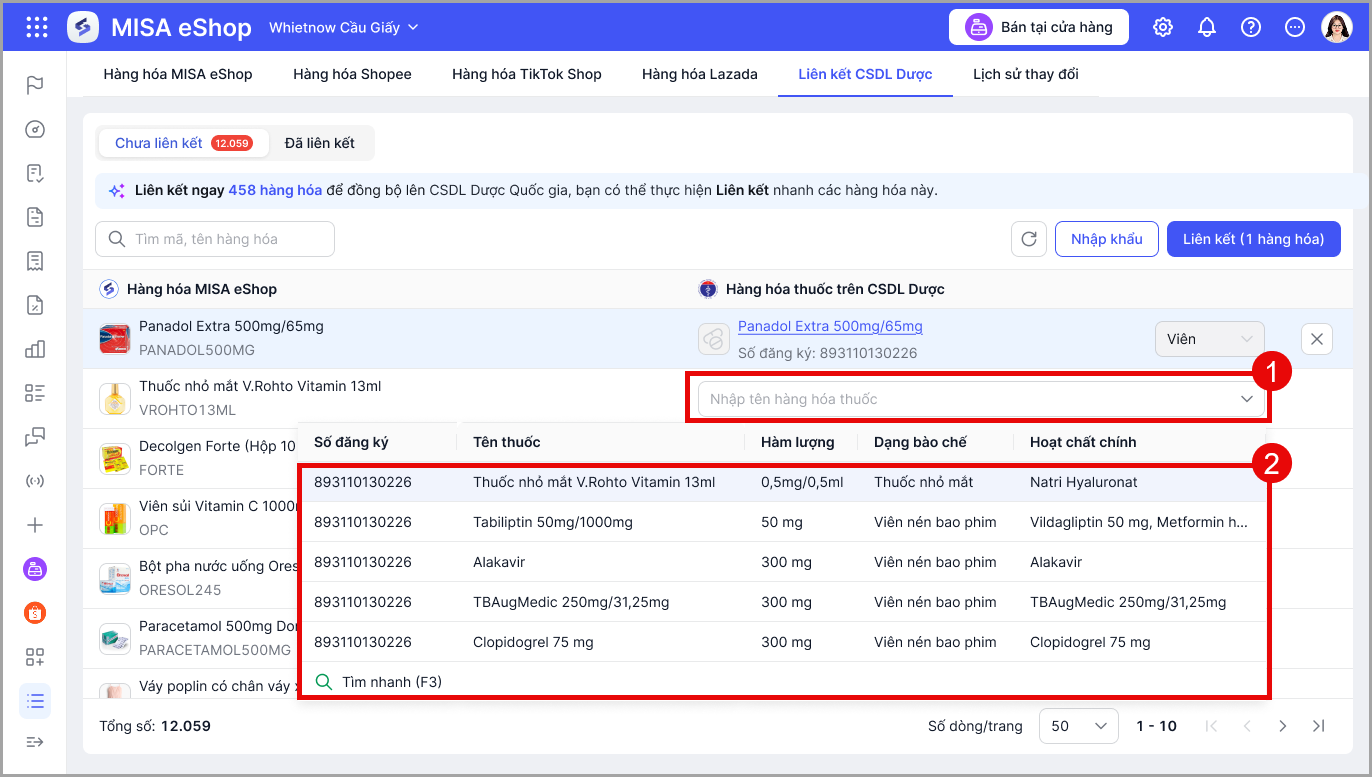The image size is (1372, 777).
Task: Click the 'Hoạt chất chính' column header
Action: tap(1083, 442)
